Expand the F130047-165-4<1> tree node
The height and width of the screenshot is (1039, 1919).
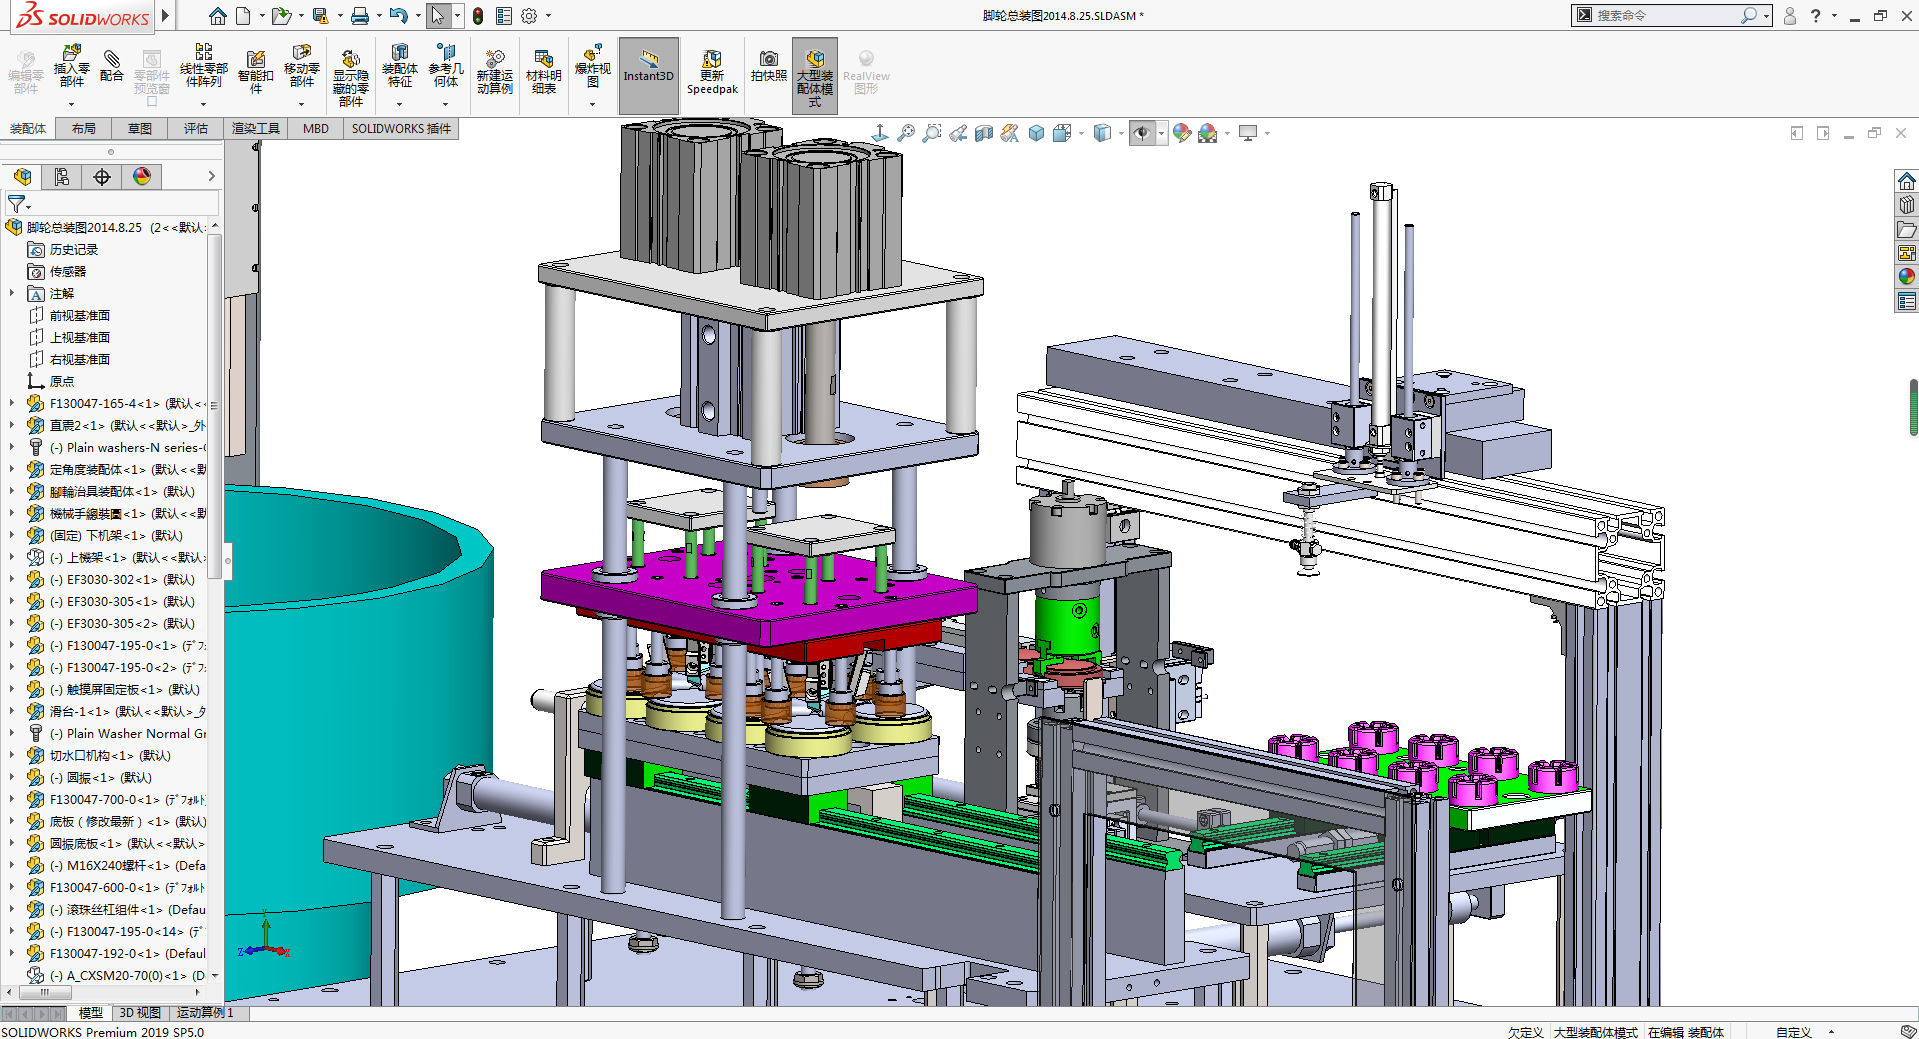(12, 403)
